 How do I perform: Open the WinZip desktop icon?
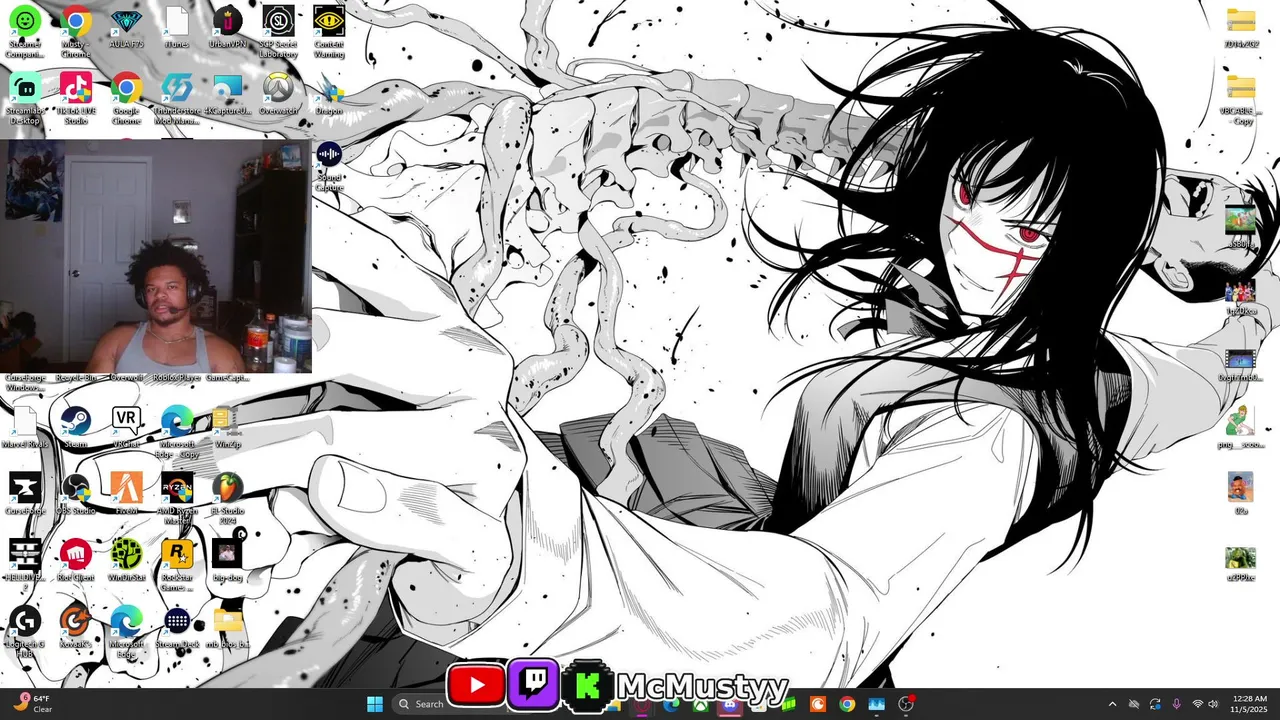pyautogui.click(x=227, y=427)
